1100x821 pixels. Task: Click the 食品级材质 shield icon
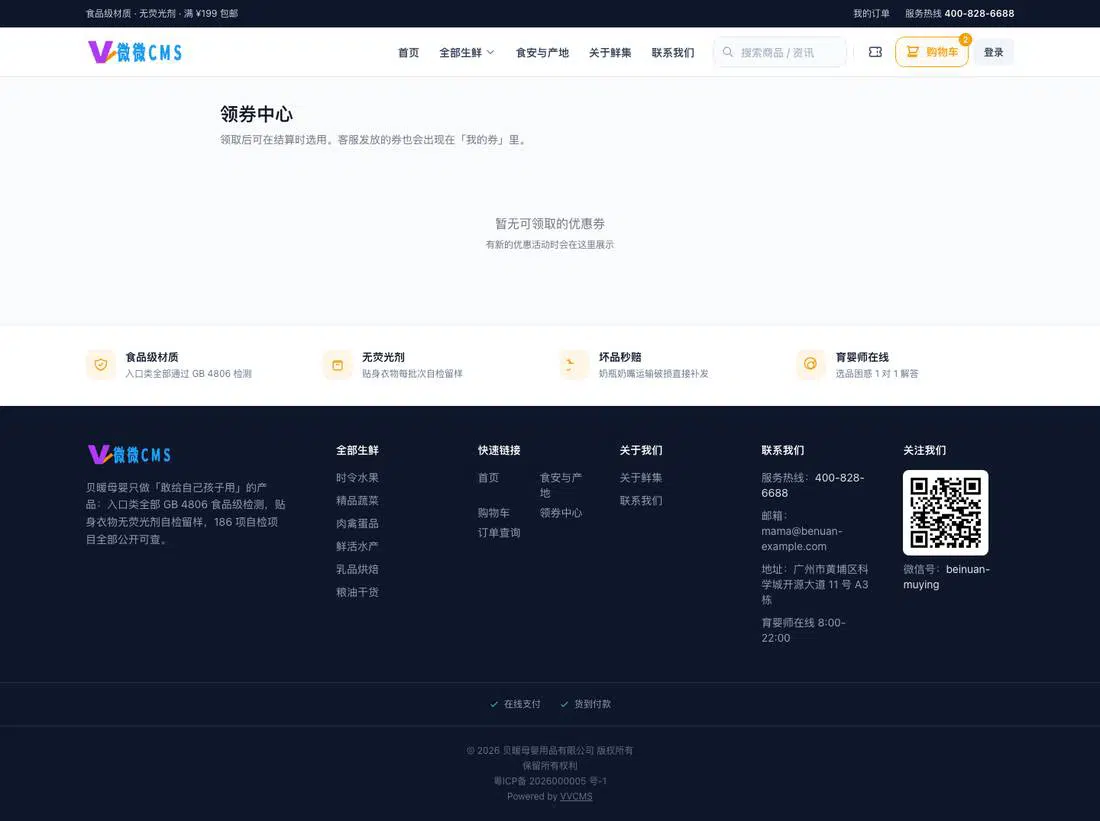point(101,365)
